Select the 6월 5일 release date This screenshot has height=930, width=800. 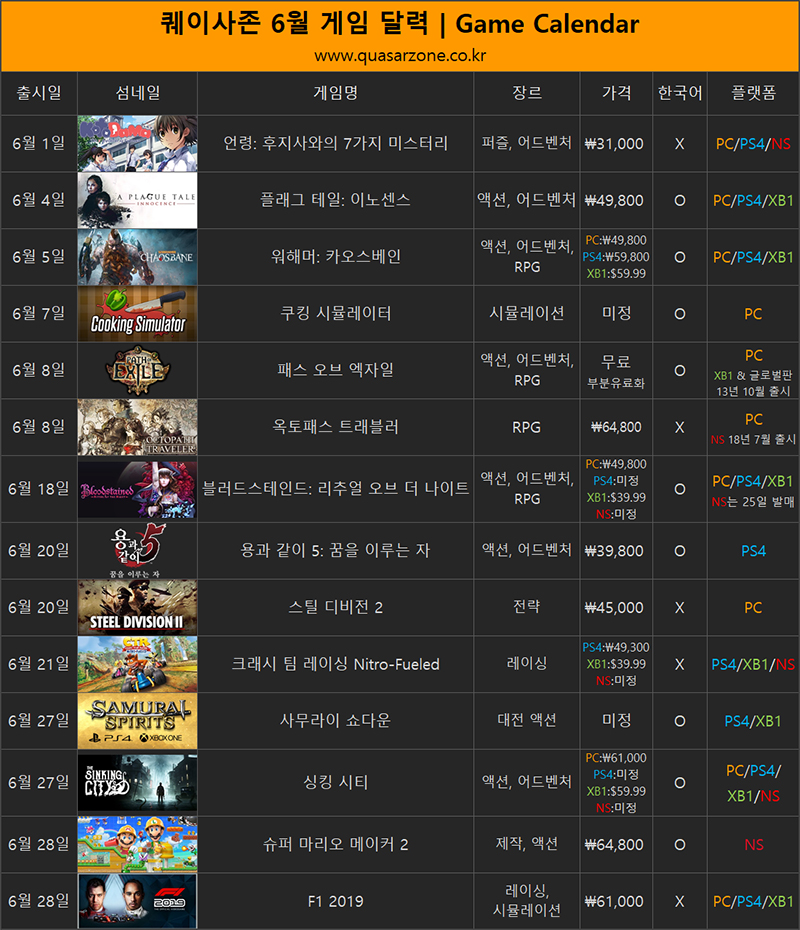pos(39,257)
